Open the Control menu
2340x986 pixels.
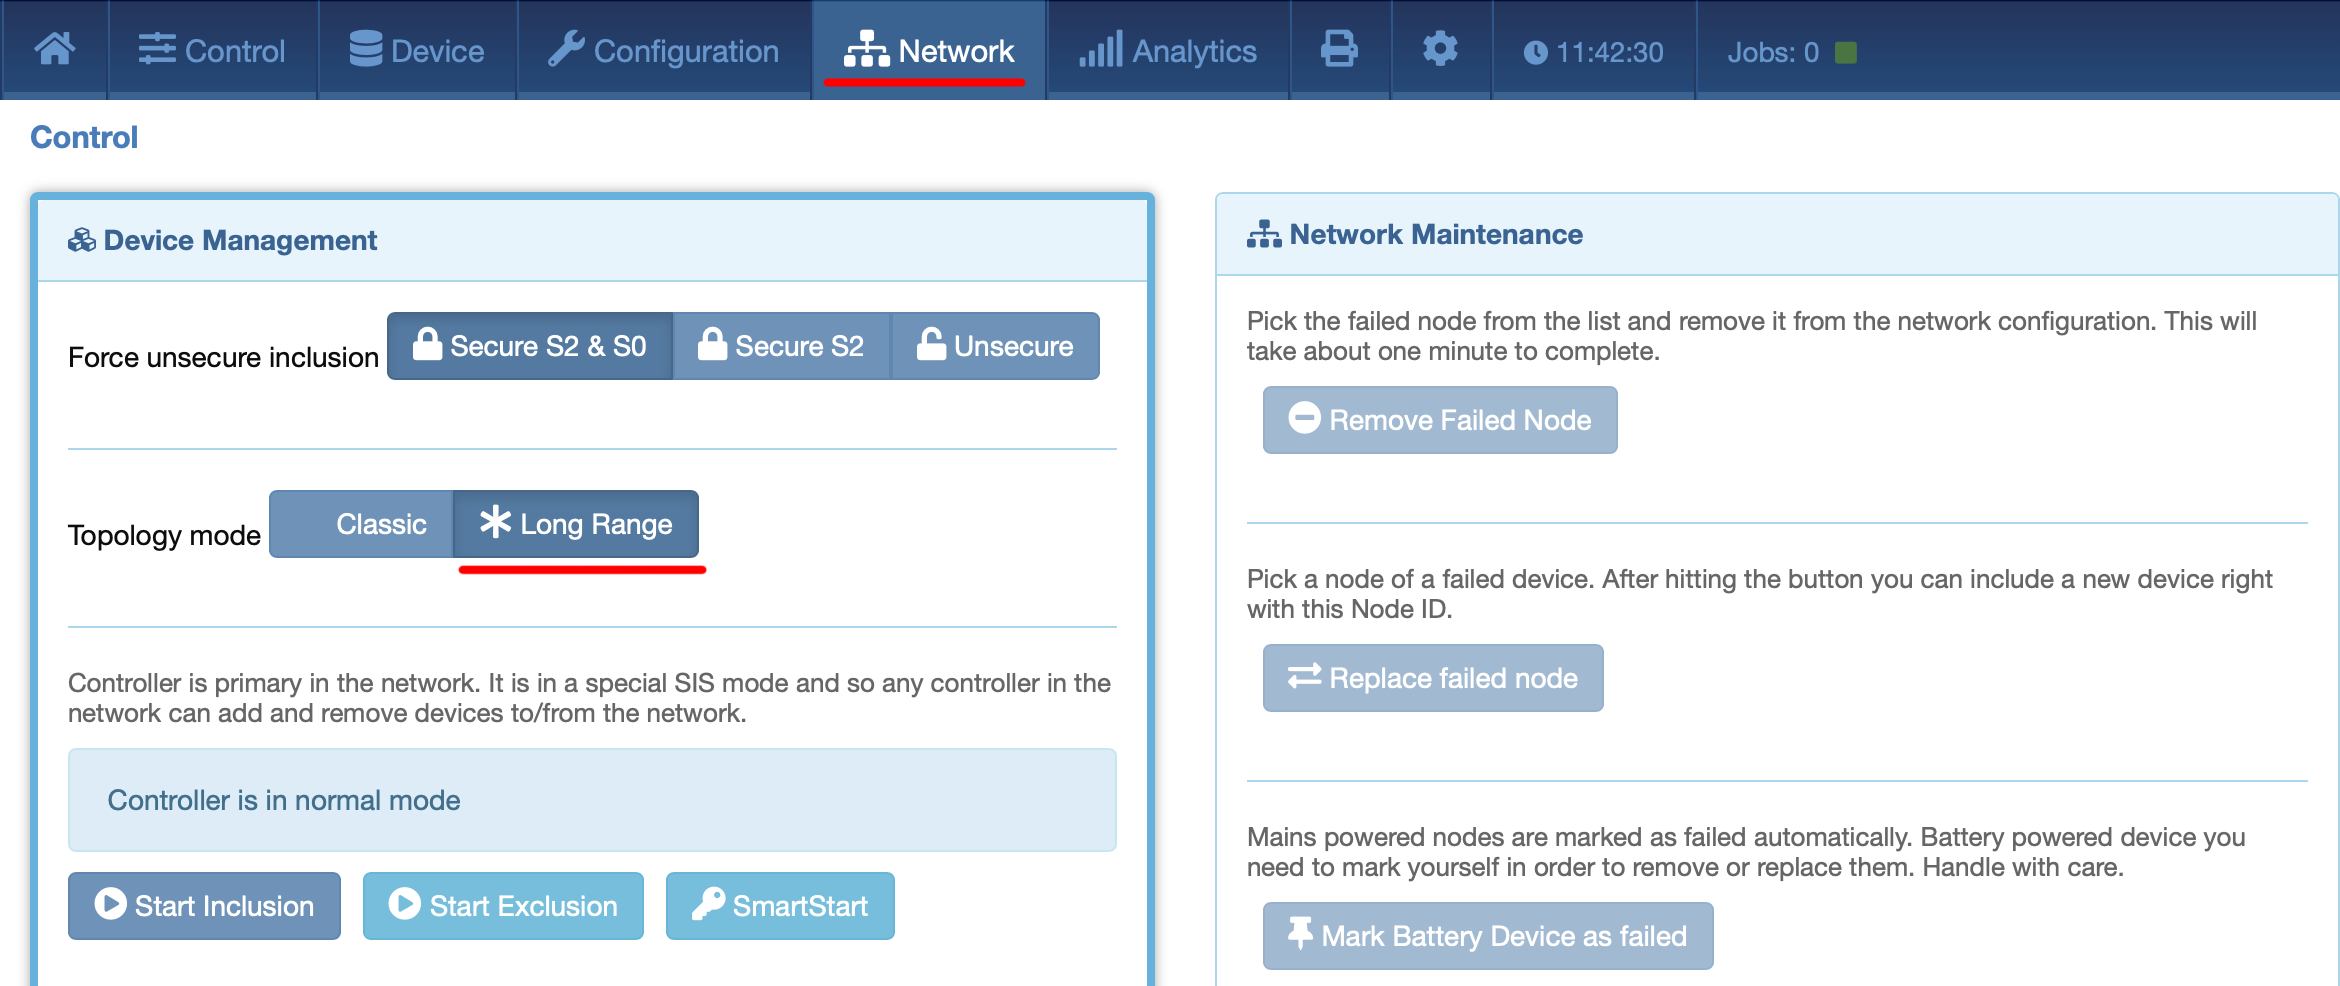[211, 50]
